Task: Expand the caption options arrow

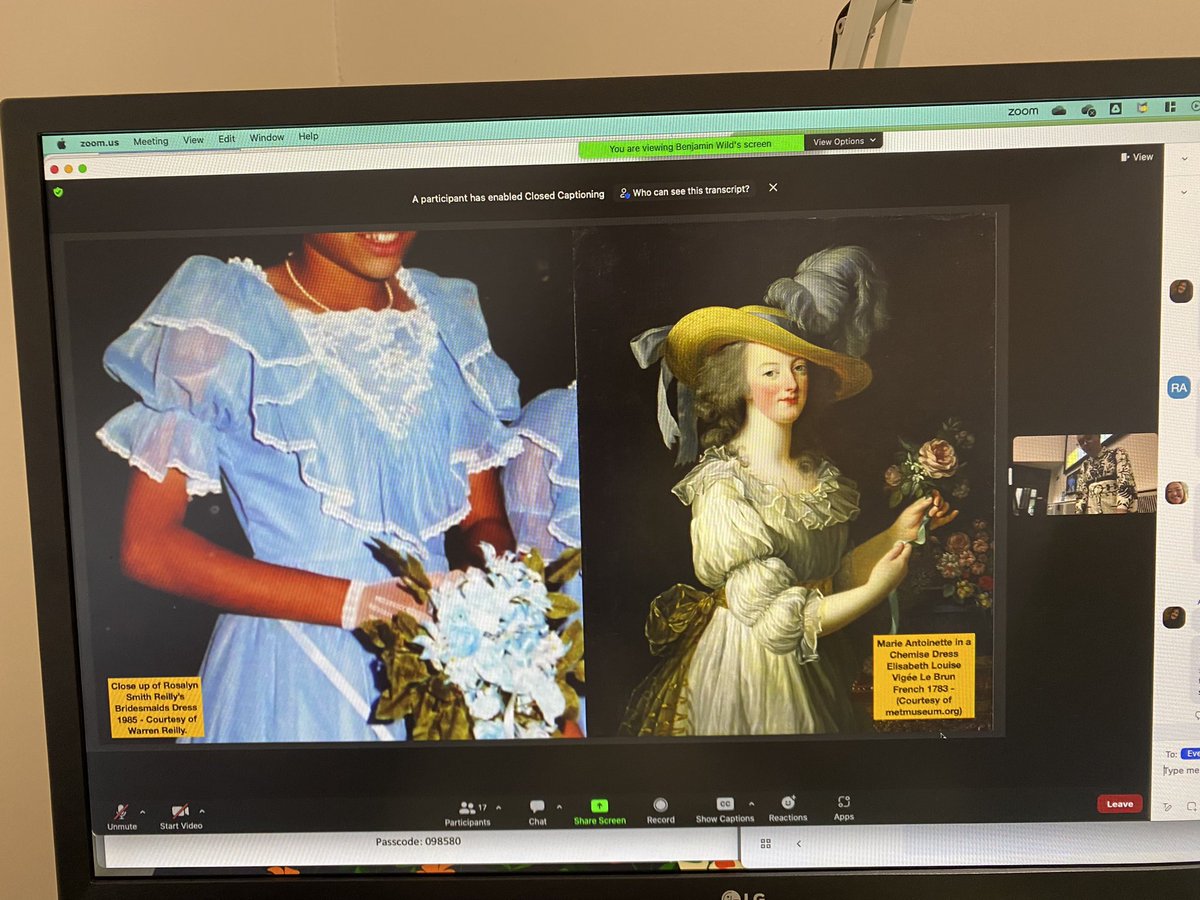Action: [x=751, y=802]
